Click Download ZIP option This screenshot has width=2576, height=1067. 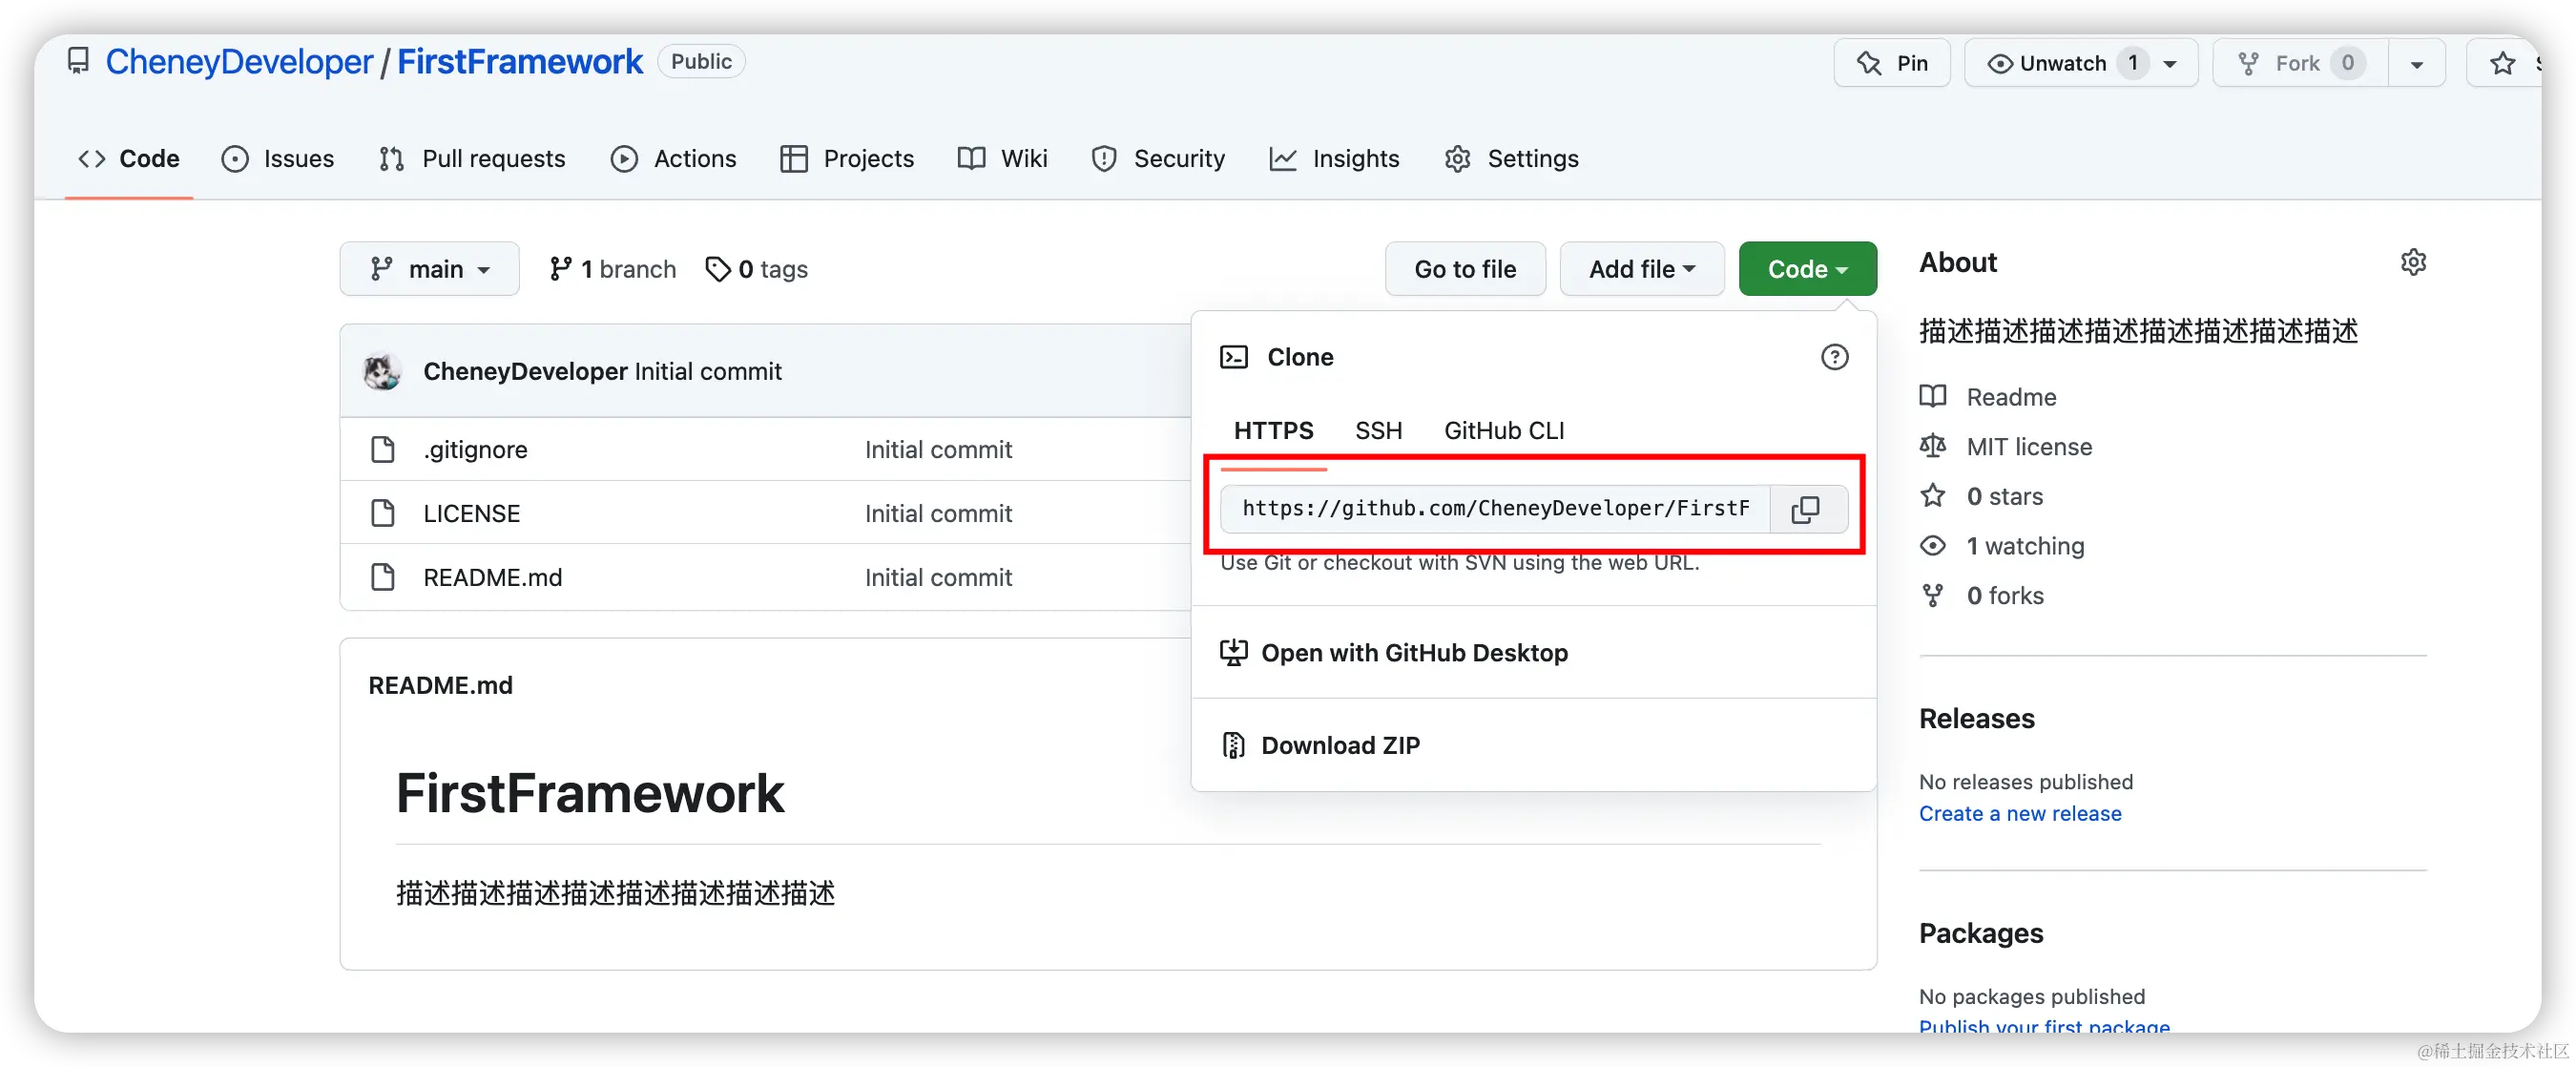tap(1339, 745)
